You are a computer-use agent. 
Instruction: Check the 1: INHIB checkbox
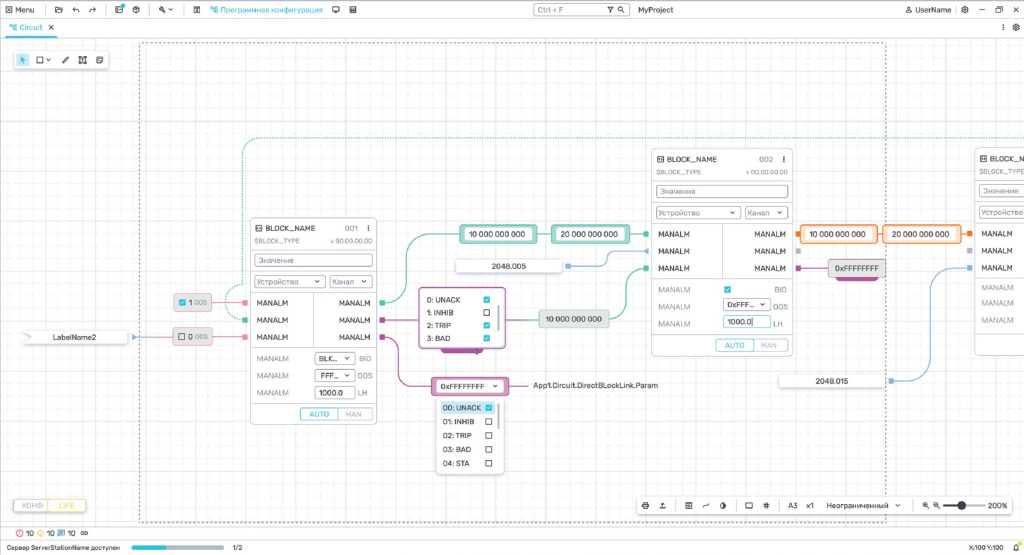[x=487, y=313]
